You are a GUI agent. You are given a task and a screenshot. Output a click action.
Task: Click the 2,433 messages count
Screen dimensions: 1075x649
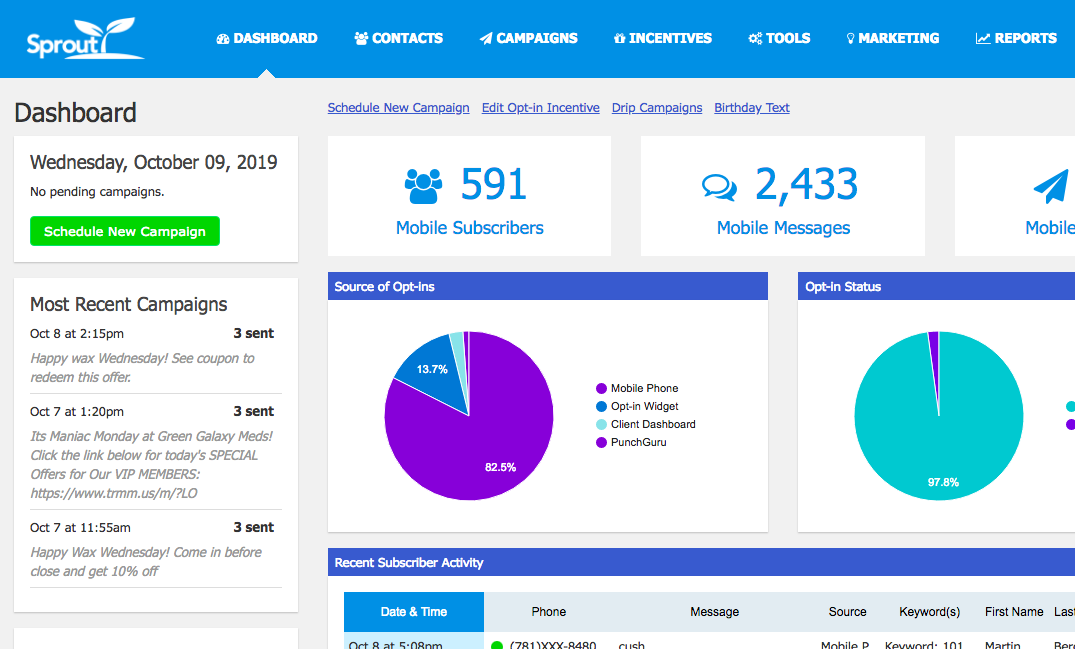(x=806, y=184)
